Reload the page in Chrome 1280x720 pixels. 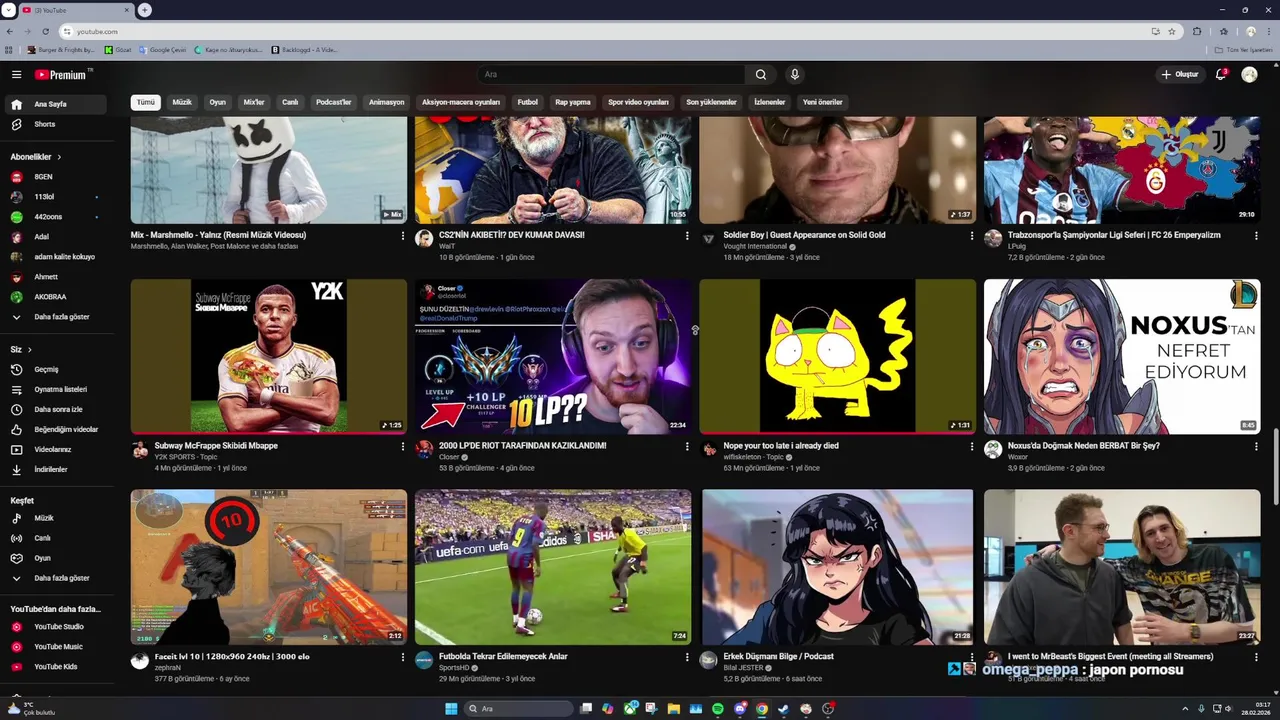click(x=45, y=31)
